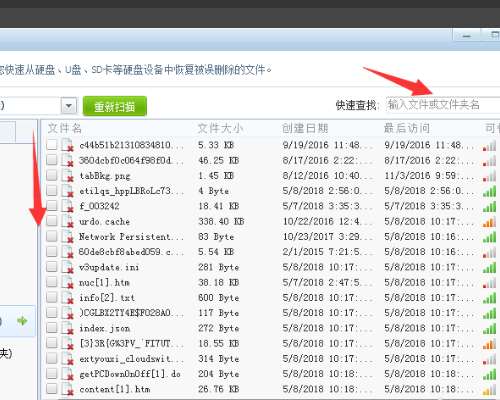The width and height of the screenshot is (500, 400).
Task: Tick the checkbox for nuc[1].htm
Action: pos(52,282)
